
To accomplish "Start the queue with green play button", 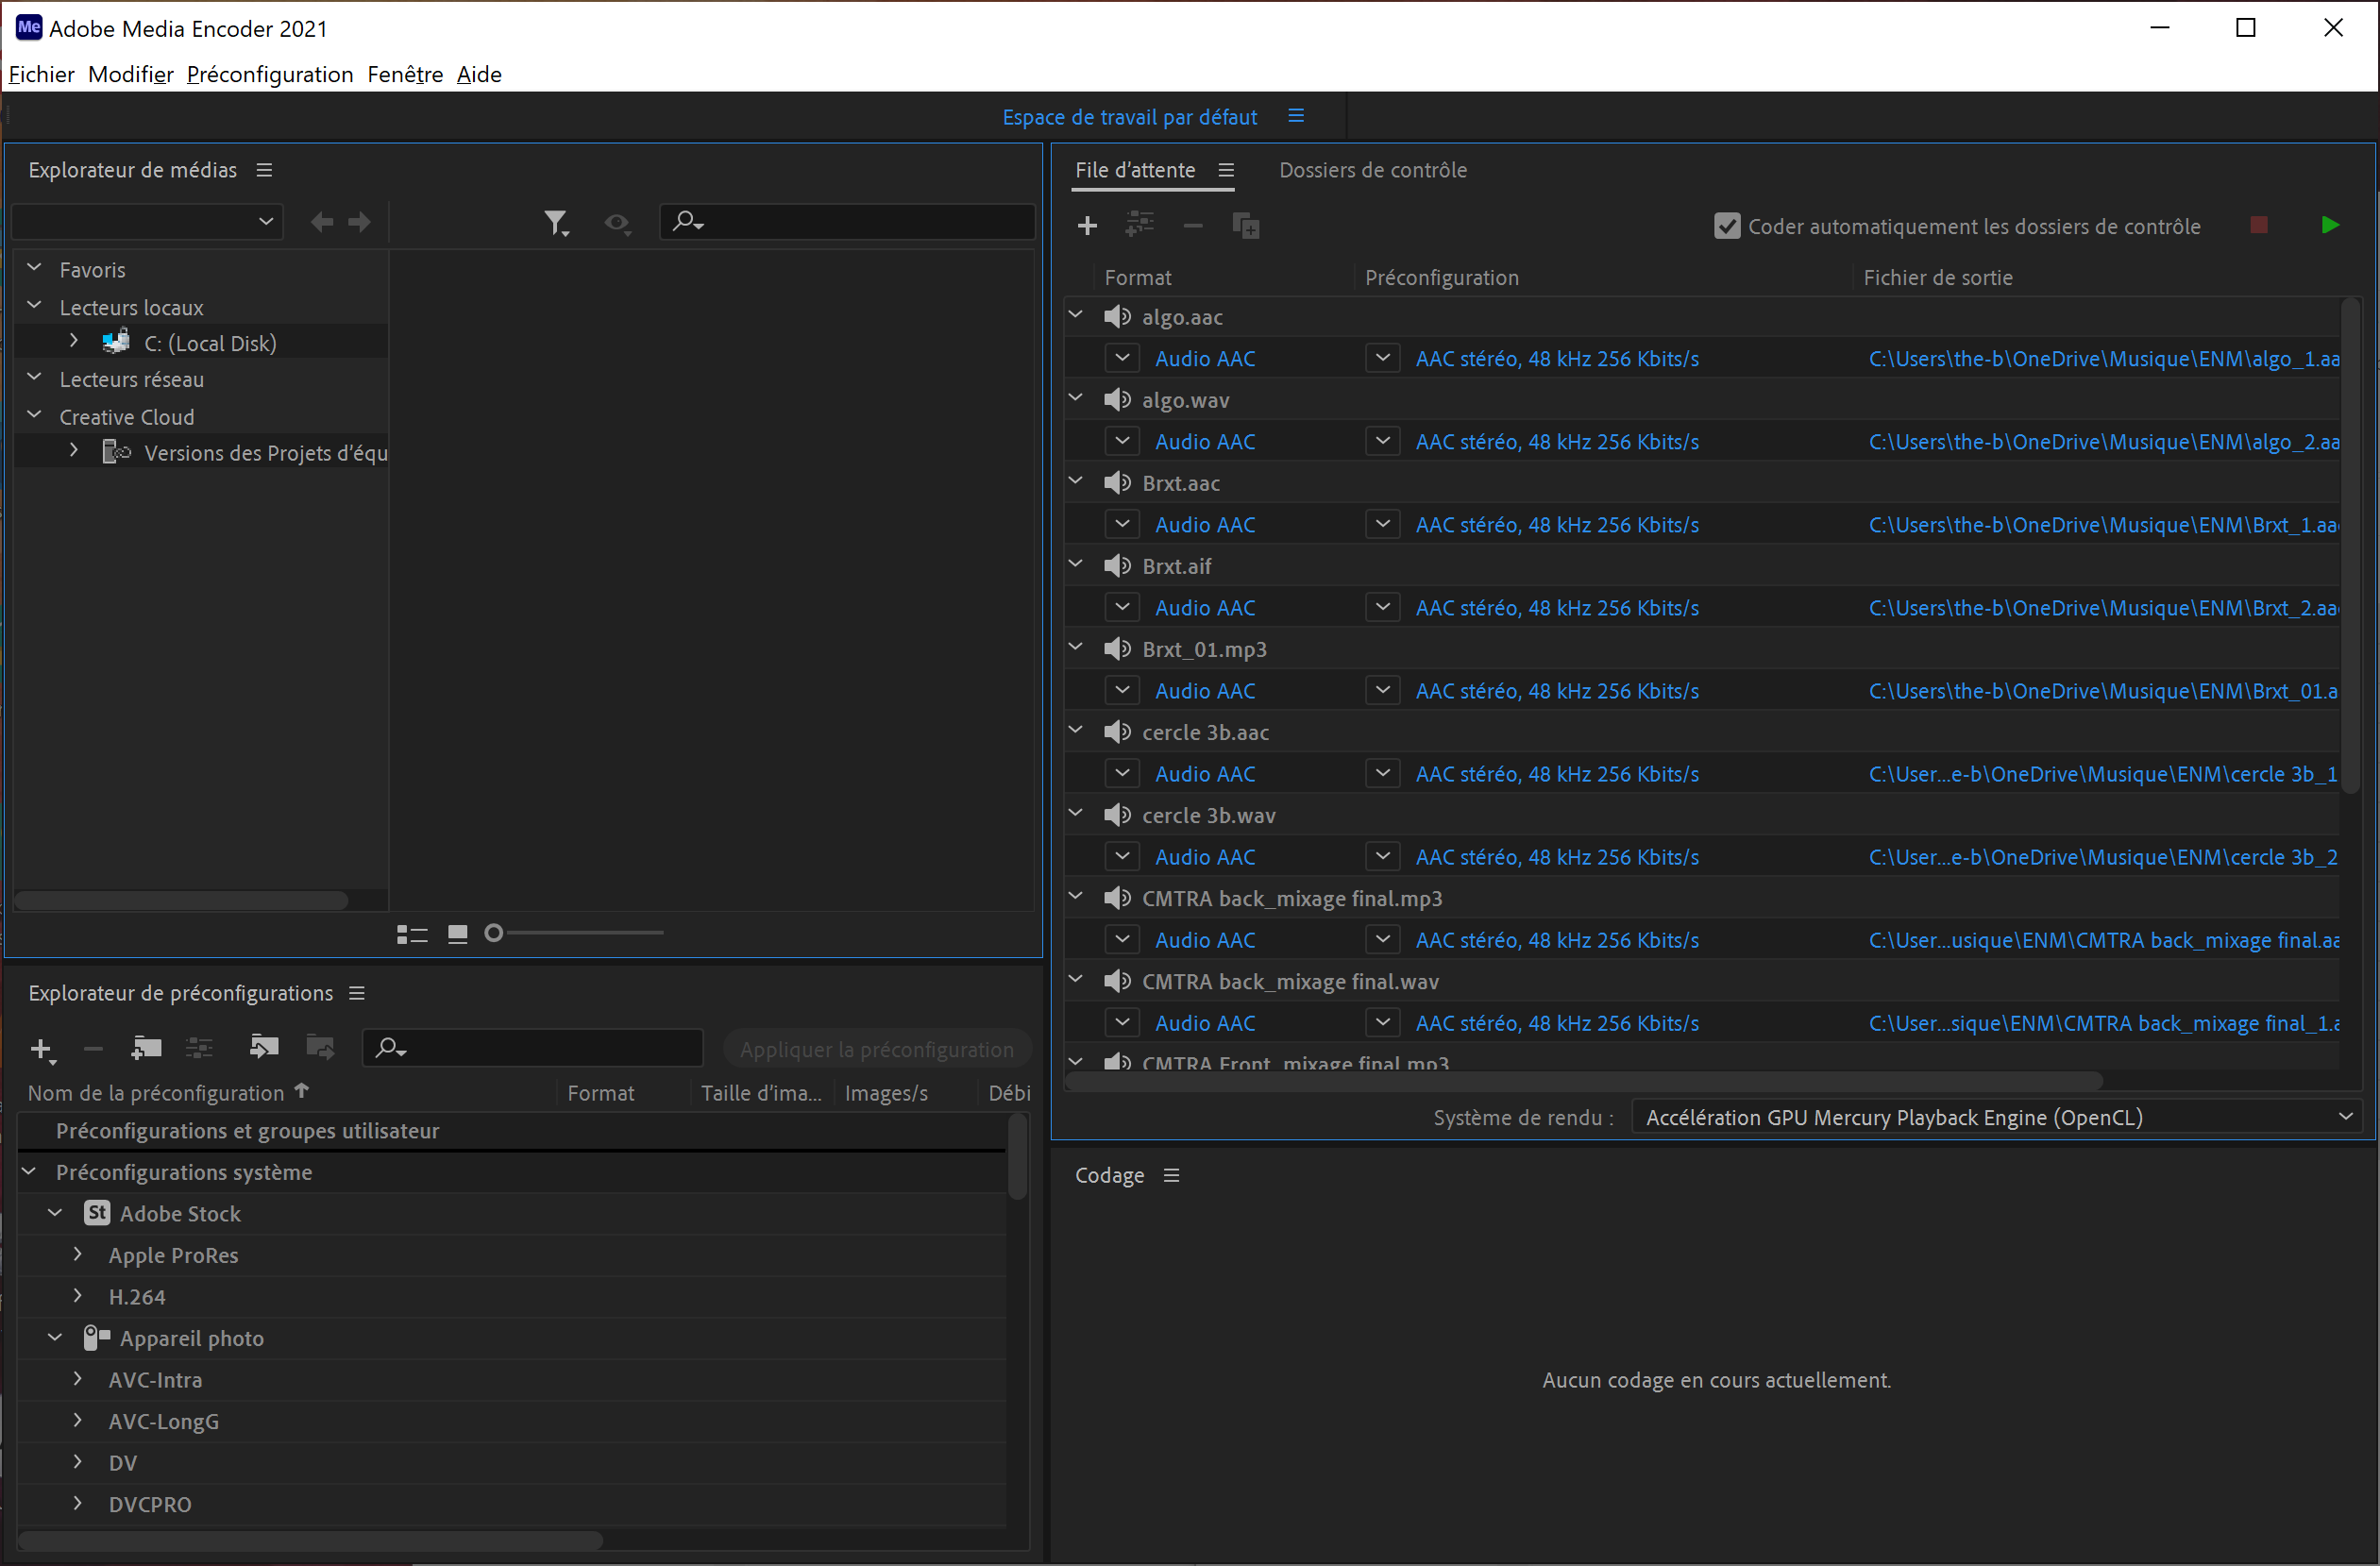I will 2329,226.
